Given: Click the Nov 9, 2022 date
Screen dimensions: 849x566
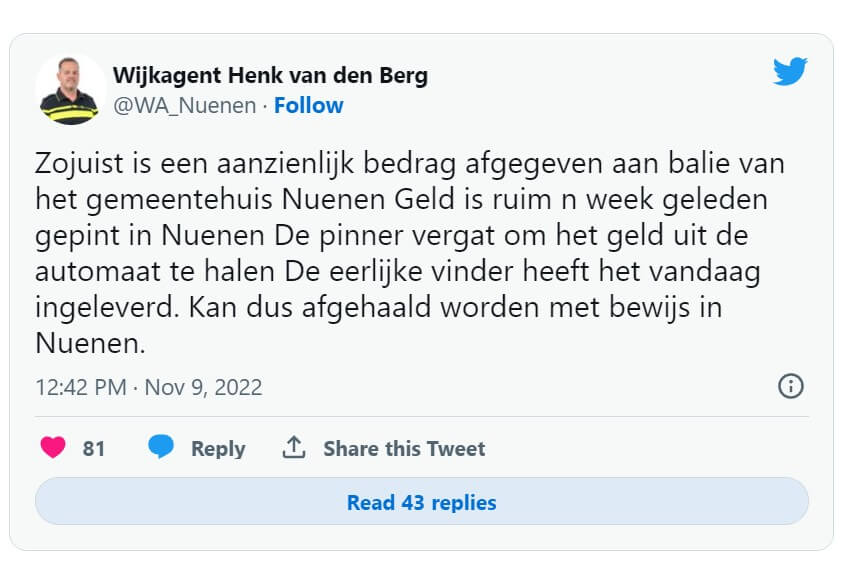Looking at the screenshot, I should coord(203,387).
